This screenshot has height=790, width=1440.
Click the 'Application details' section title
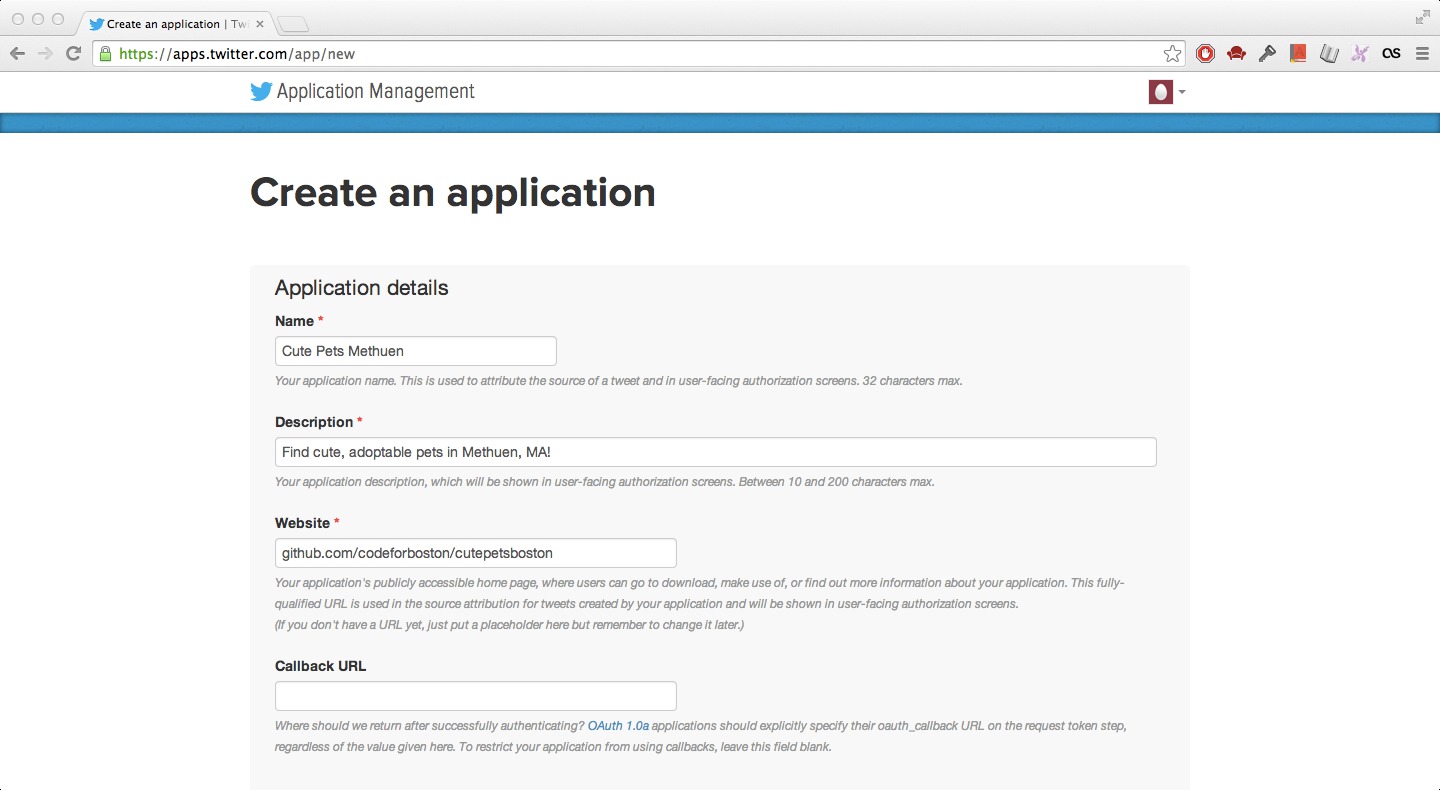[x=362, y=288]
